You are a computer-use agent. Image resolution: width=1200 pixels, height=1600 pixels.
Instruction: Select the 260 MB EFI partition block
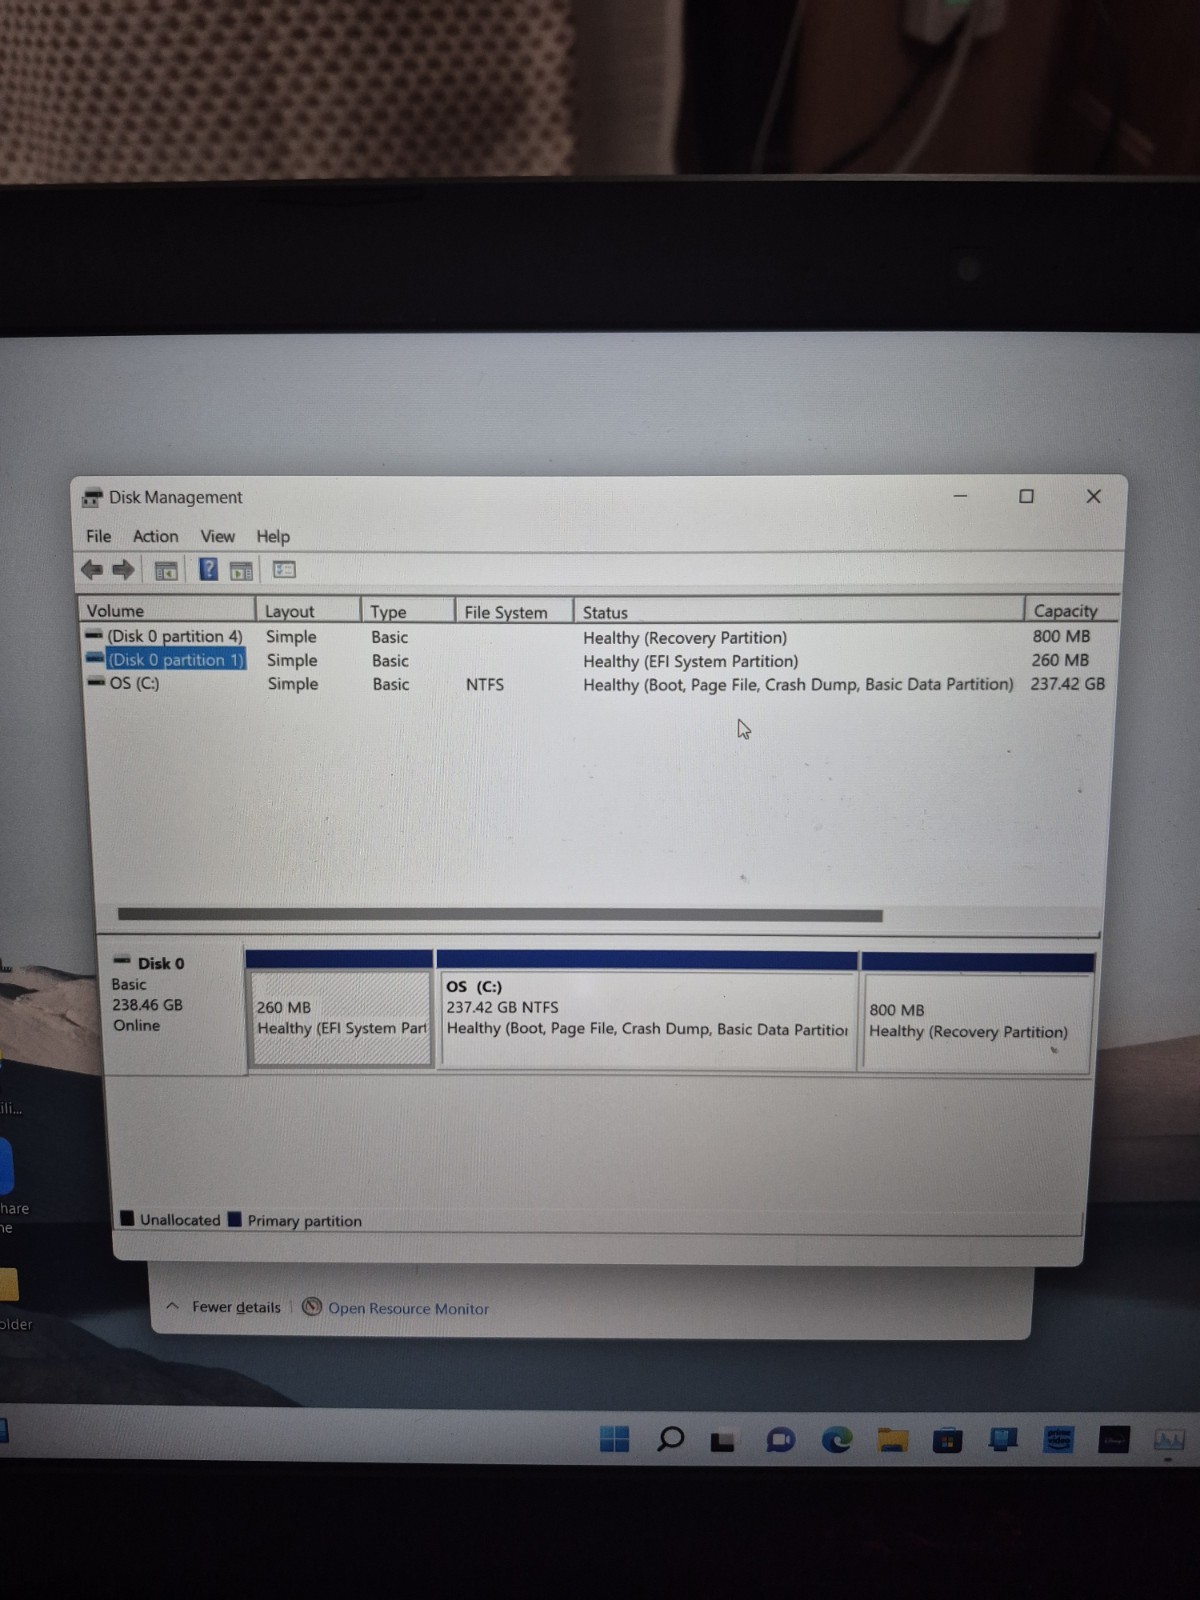coord(340,1017)
